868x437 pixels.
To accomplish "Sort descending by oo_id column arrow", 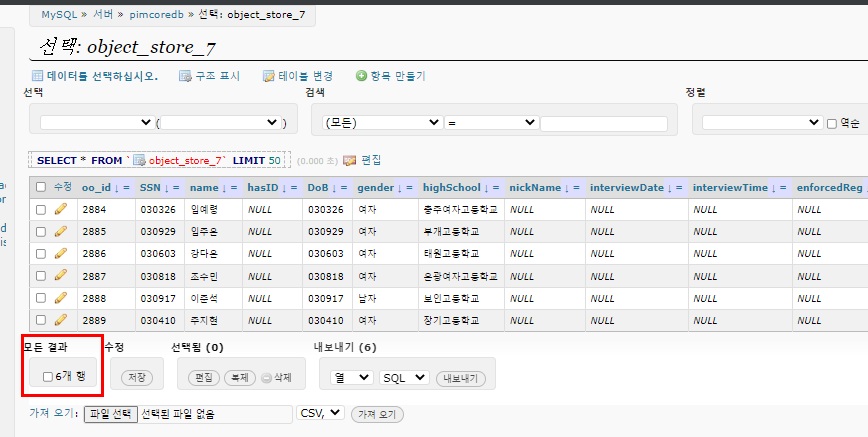I will pyautogui.click(x=117, y=188).
